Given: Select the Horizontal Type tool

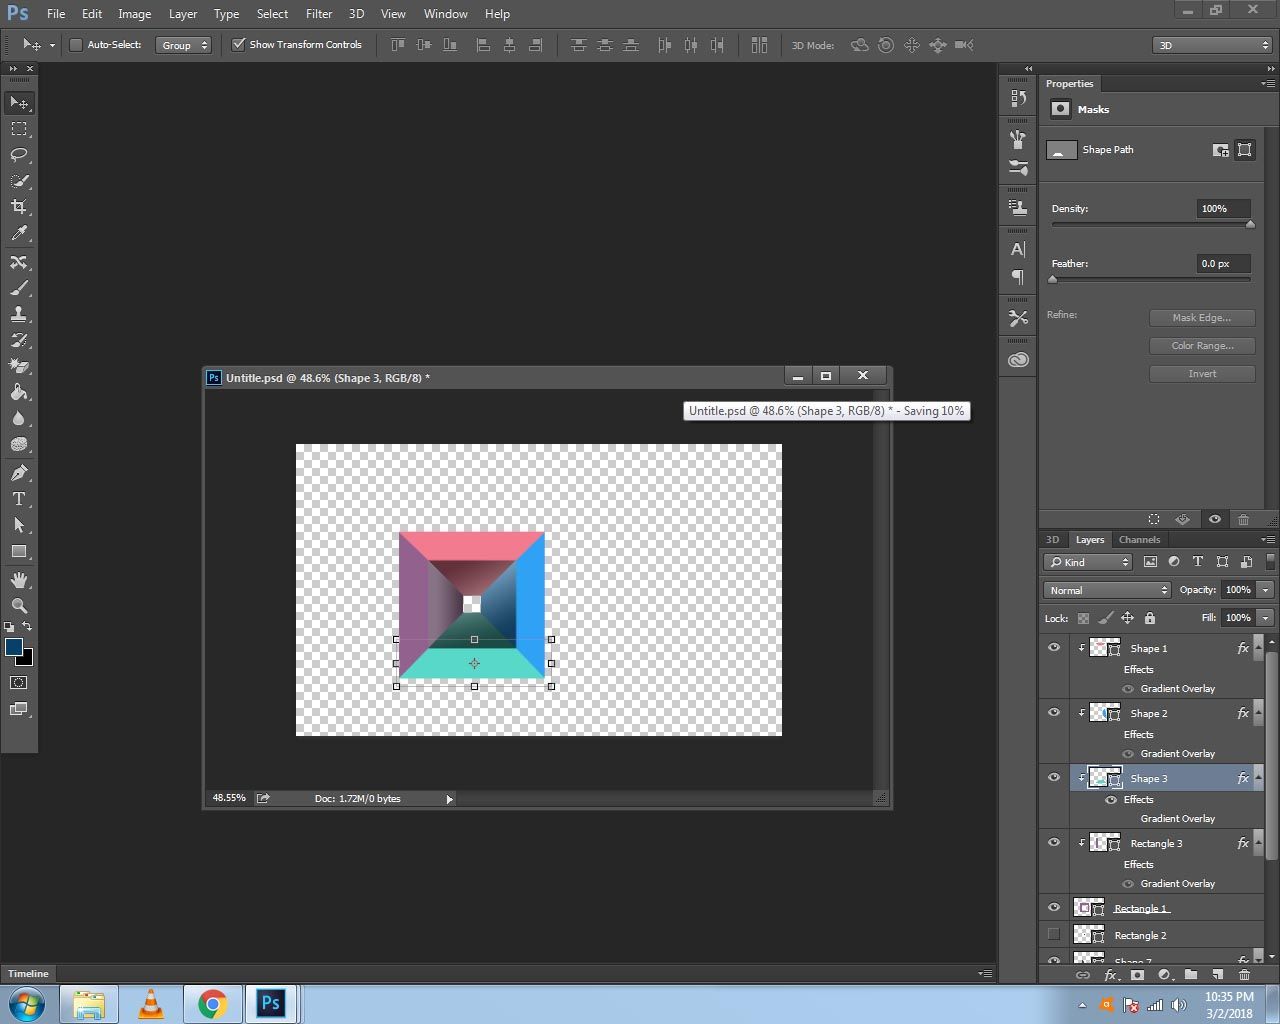Looking at the screenshot, I should [x=19, y=499].
